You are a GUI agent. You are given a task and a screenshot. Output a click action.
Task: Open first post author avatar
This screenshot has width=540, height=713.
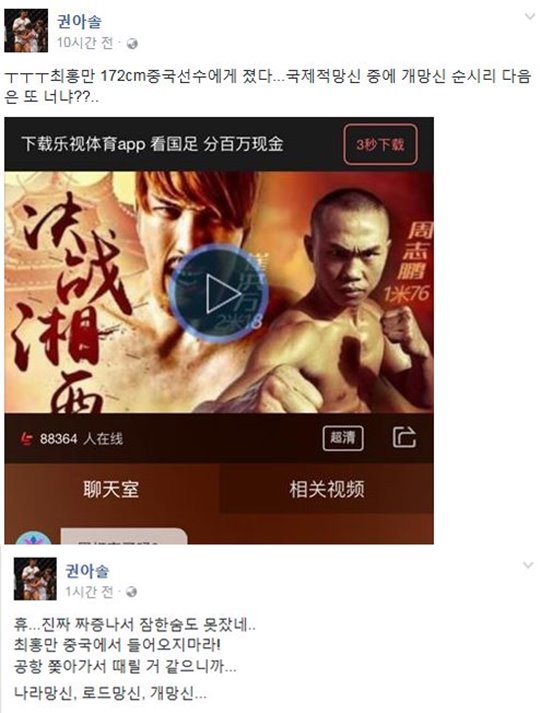(26, 30)
